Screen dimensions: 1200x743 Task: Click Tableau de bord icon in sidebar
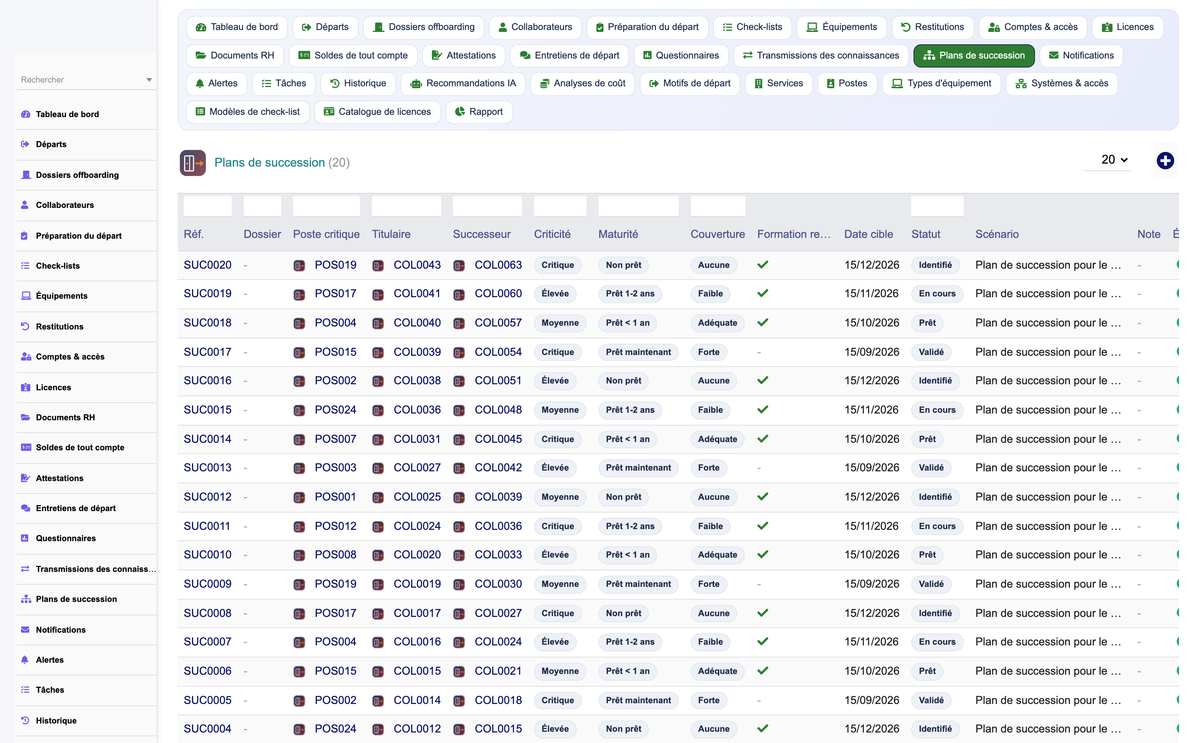click(25, 114)
